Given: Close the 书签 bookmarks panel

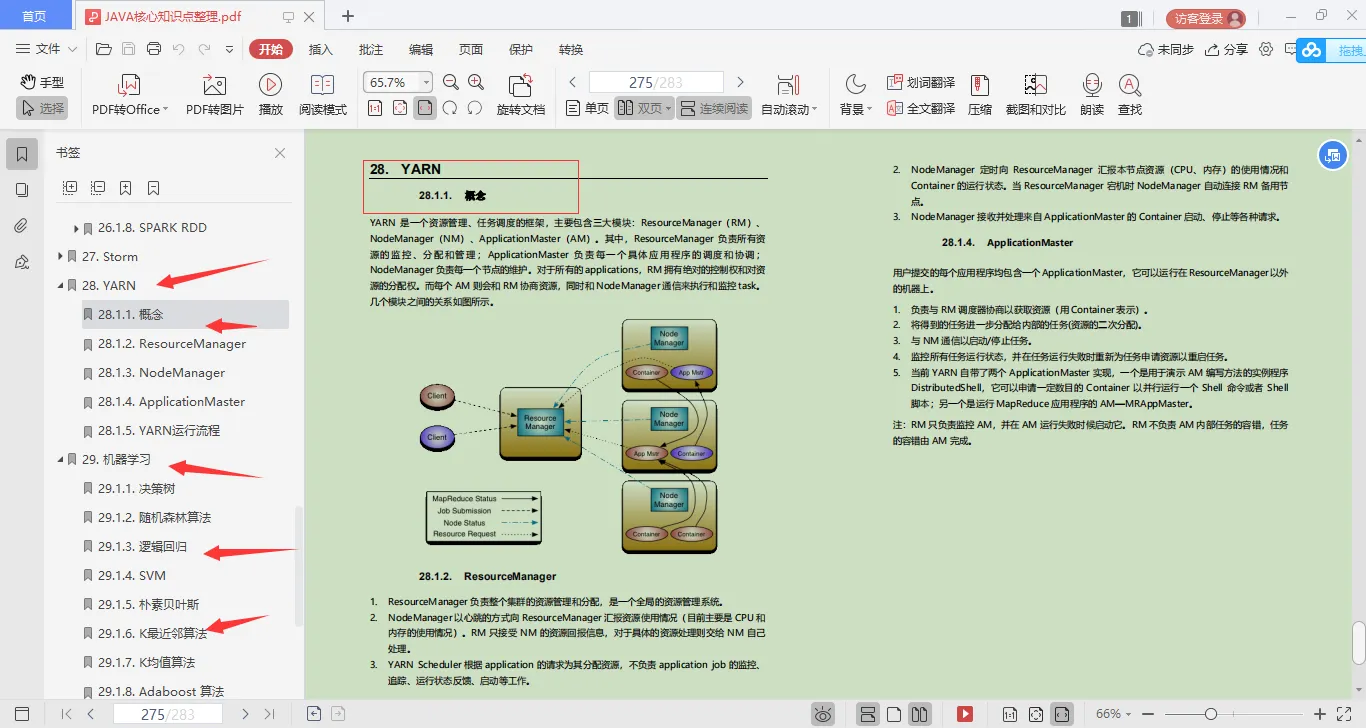Looking at the screenshot, I should point(280,153).
